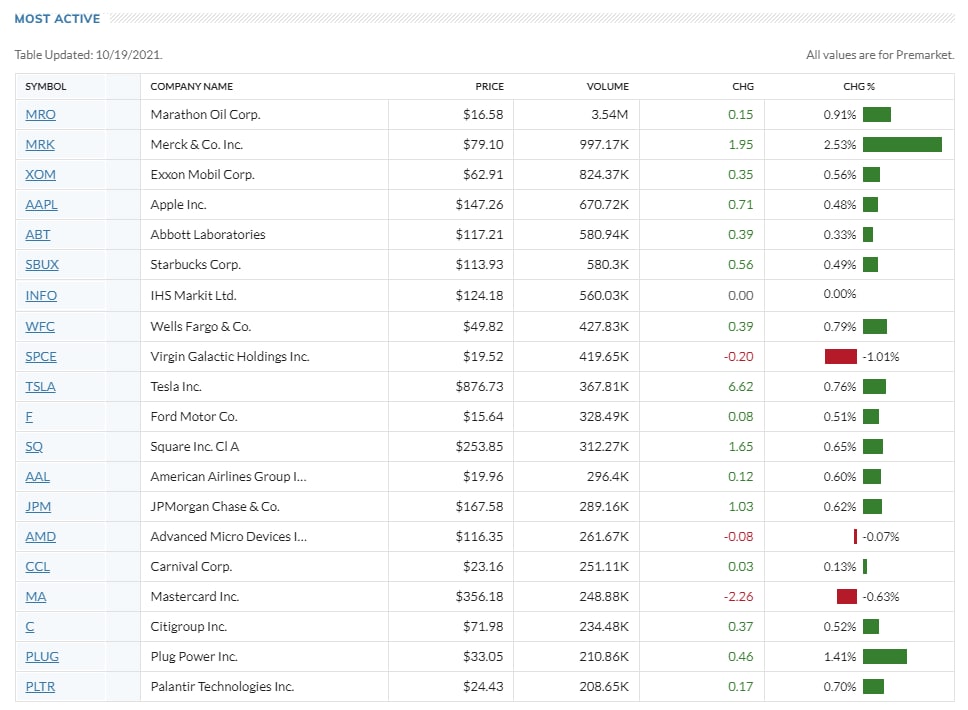Click the Exxon Mobil Corp. company name
968x710 pixels.
202,175
